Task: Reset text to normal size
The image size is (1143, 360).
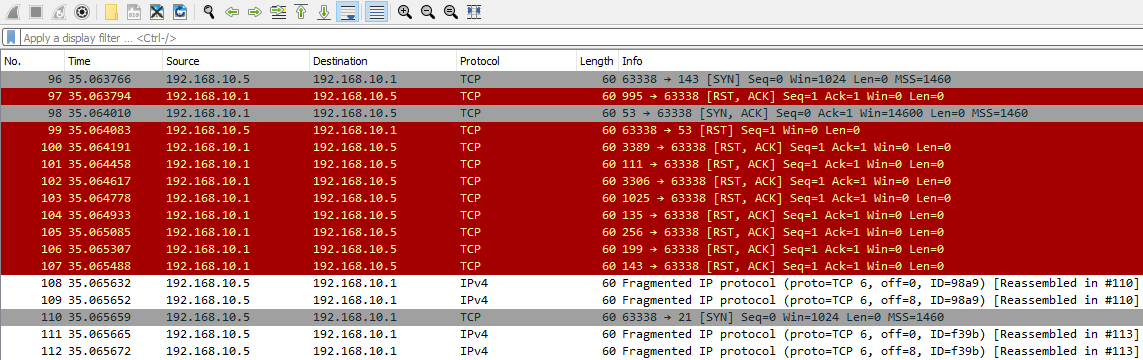Action: point(450,12)
